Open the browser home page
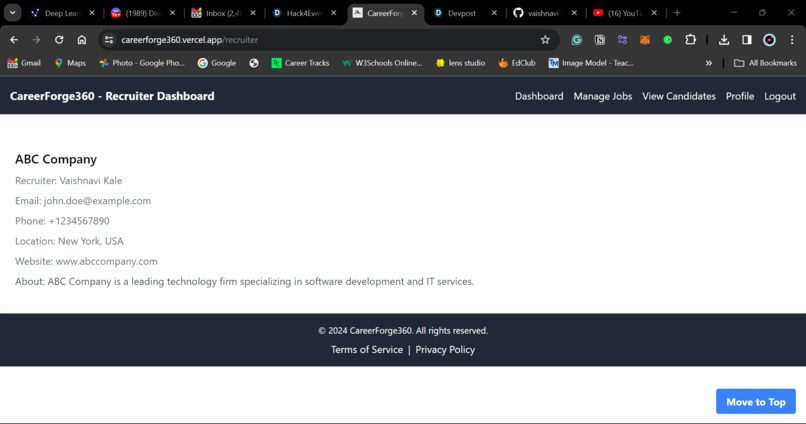806x424 pixels. [82, 40]
